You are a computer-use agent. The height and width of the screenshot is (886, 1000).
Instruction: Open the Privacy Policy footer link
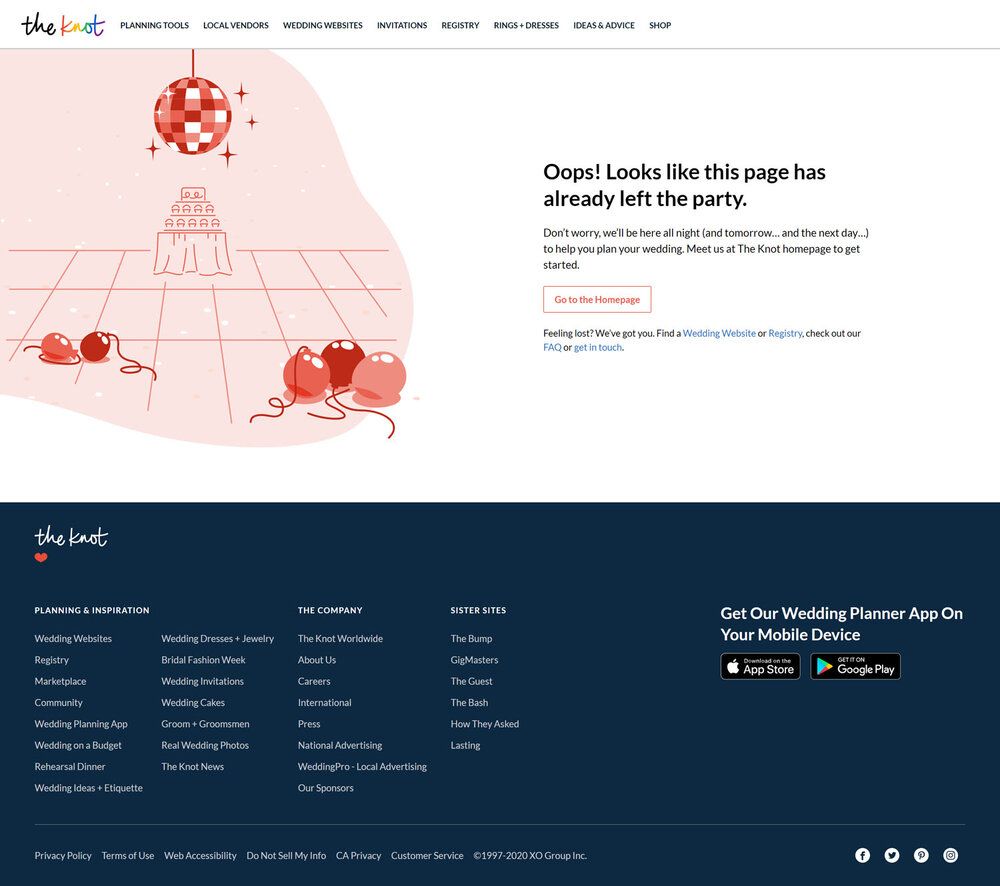click(x=63, y=856)
